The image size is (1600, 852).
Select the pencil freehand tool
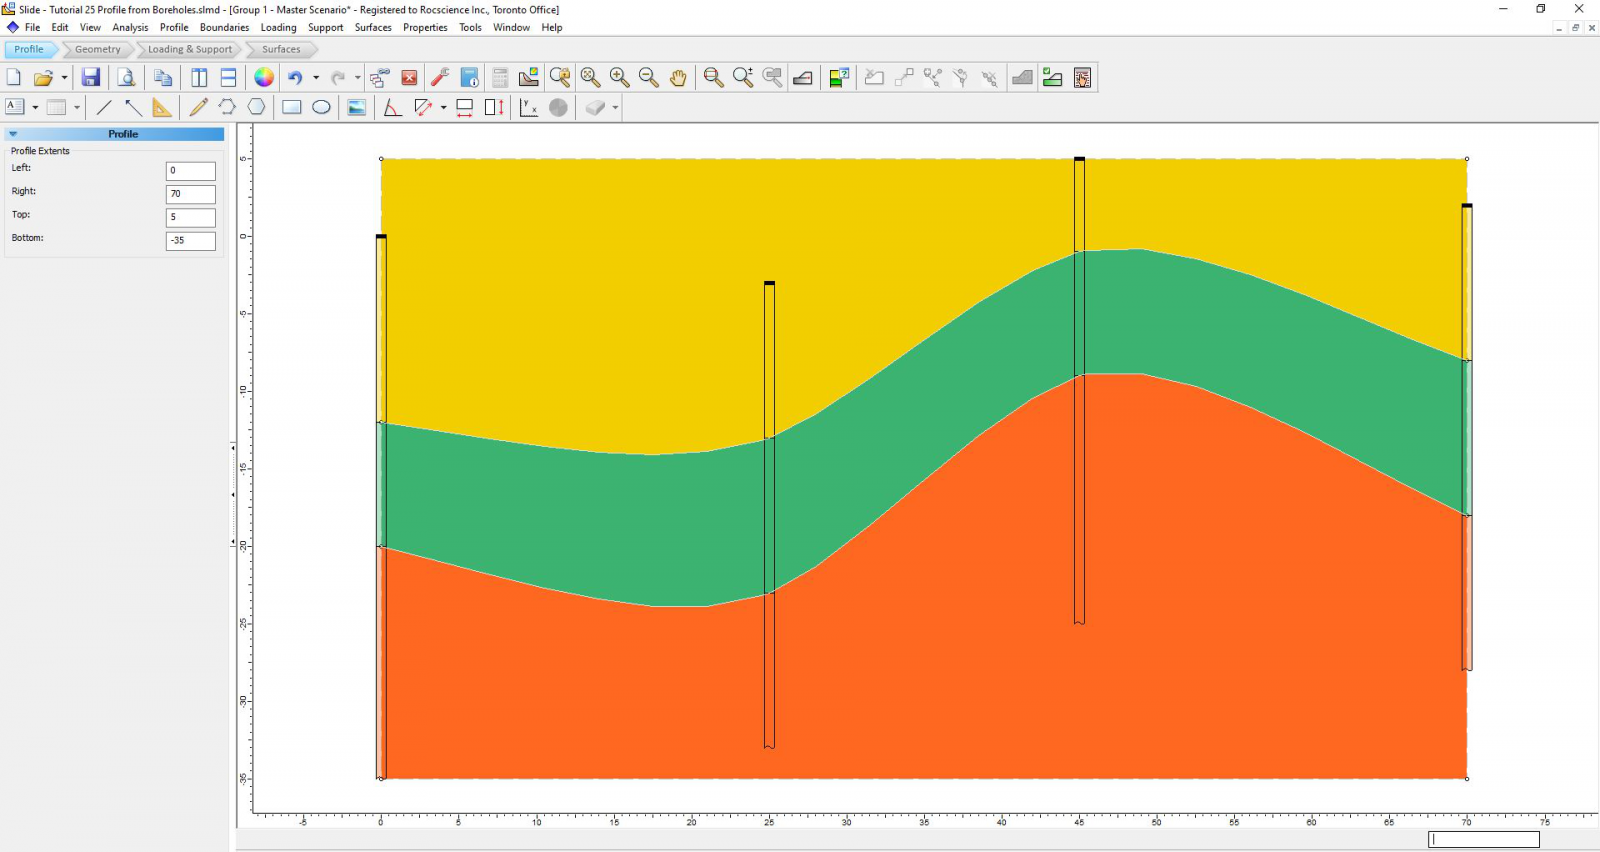click(198, 107)
